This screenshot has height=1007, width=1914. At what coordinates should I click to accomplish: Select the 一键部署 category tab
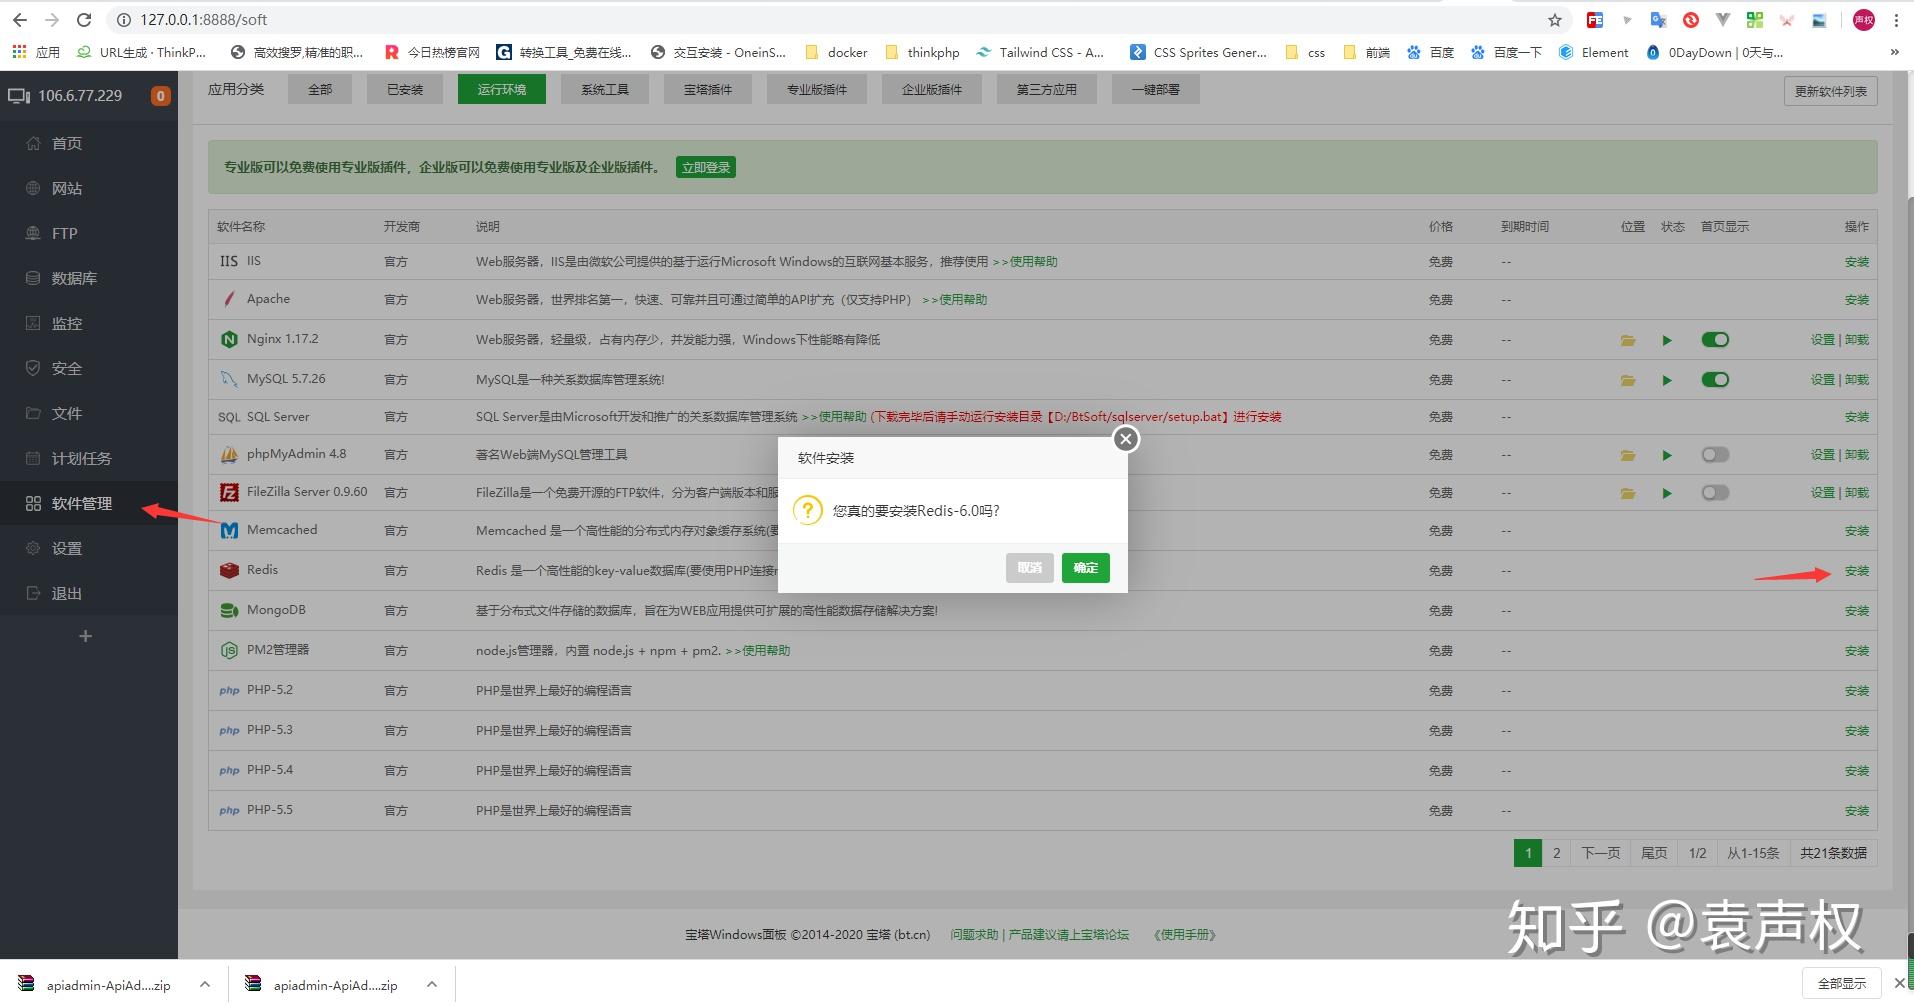(1156, 90)
